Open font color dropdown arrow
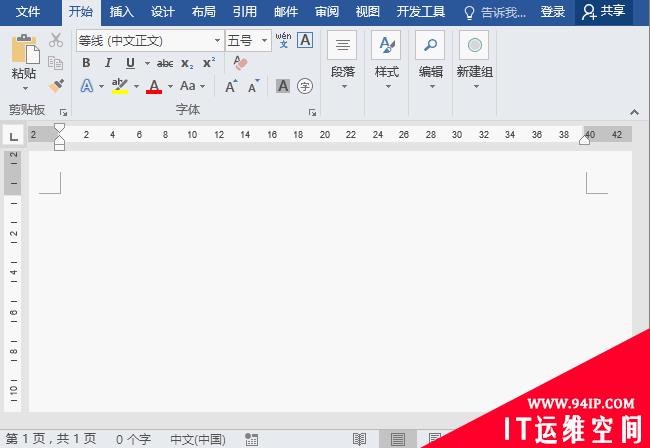Screen dimensions: 650x448 pos(170,87)
